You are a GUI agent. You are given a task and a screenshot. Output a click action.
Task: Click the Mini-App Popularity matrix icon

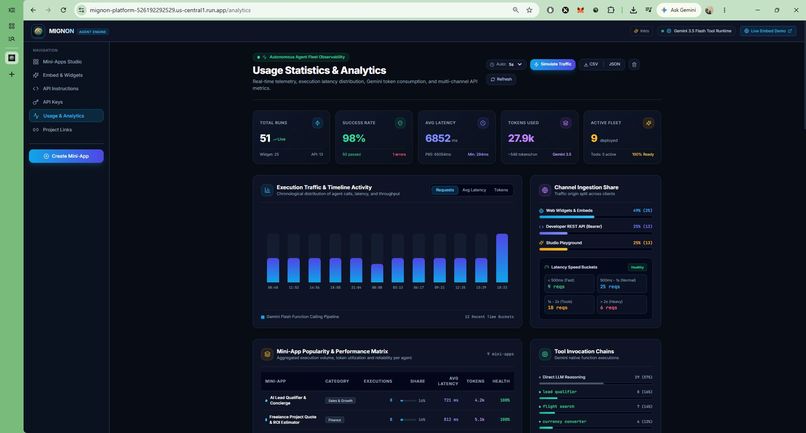[x=267, y=354]
